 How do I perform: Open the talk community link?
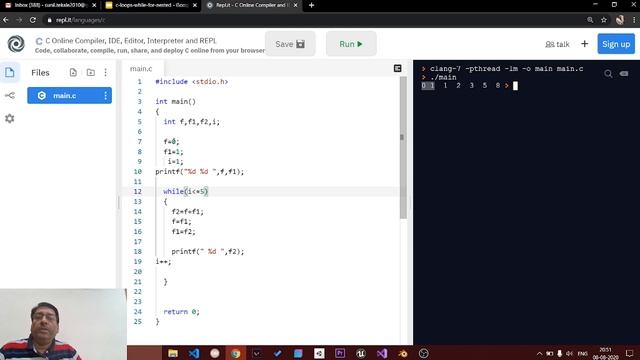[x=557, y=44]
